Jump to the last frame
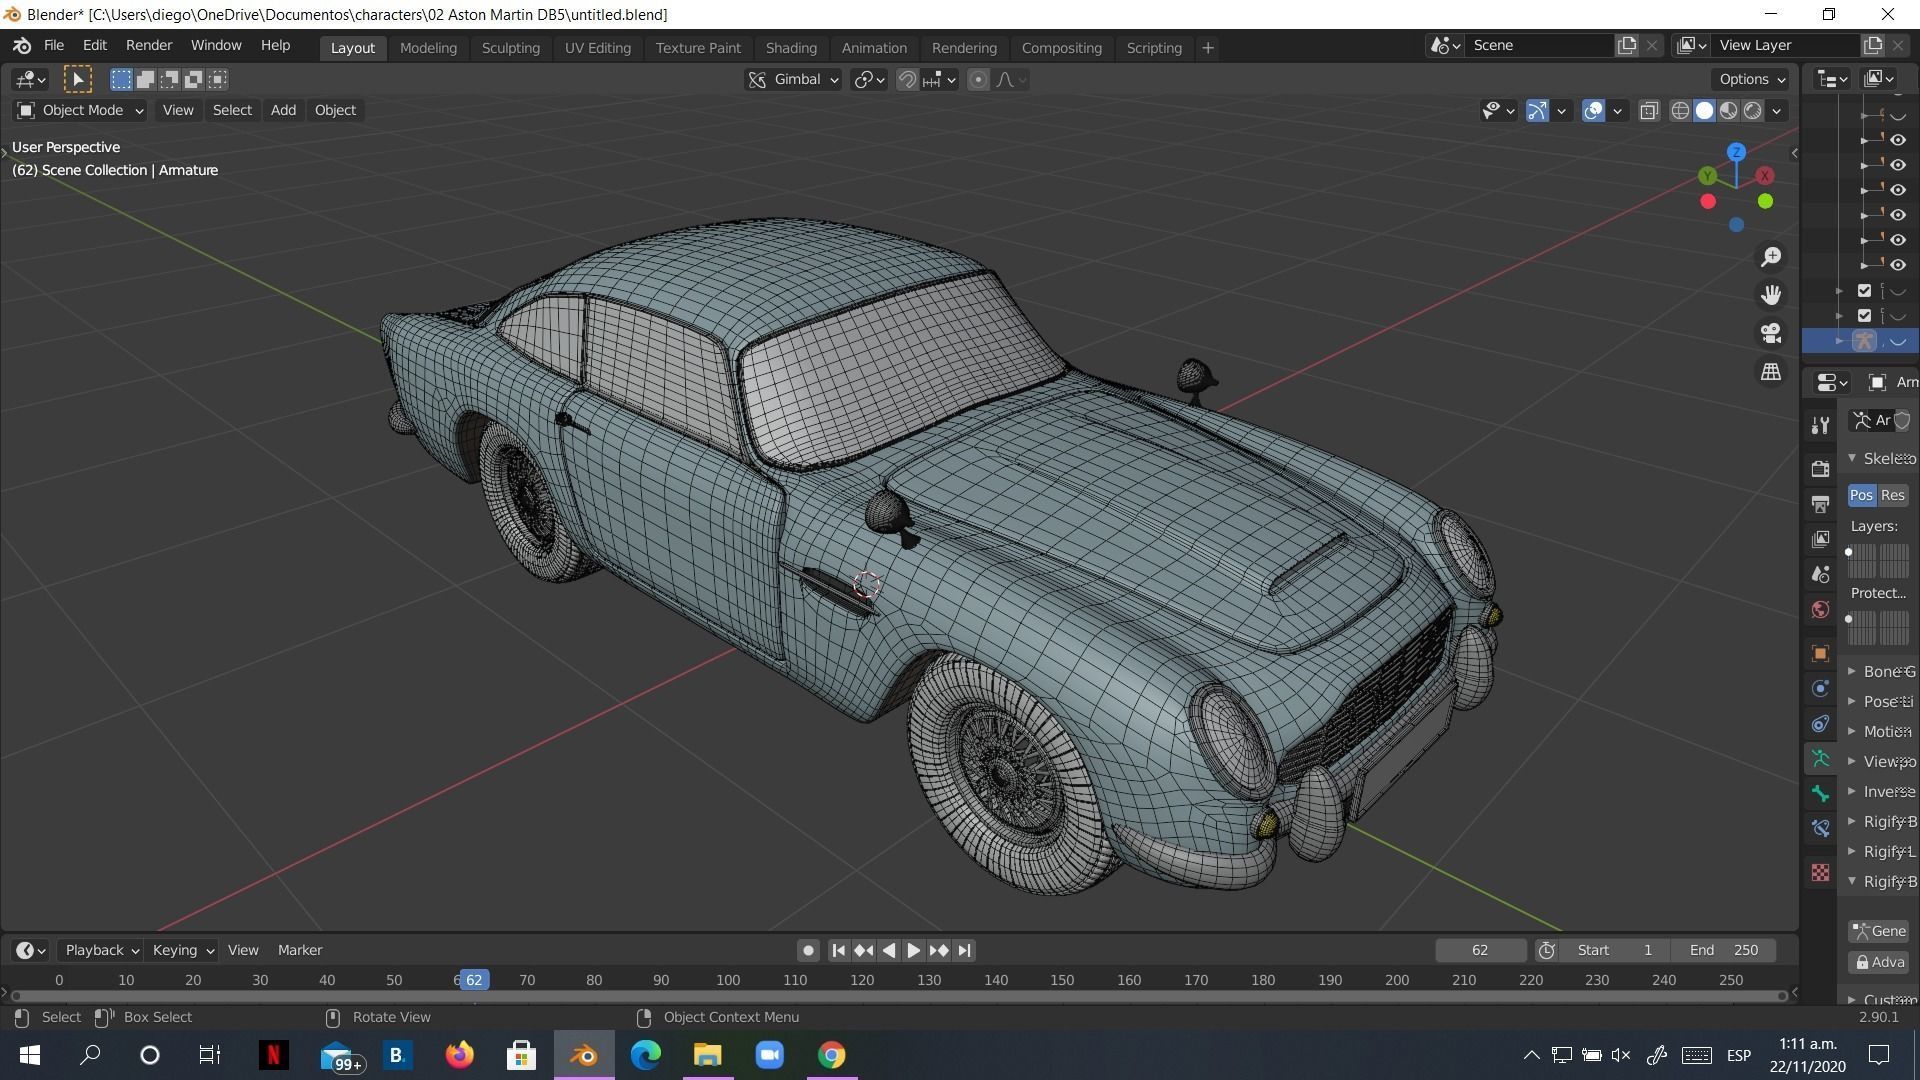 964,950
